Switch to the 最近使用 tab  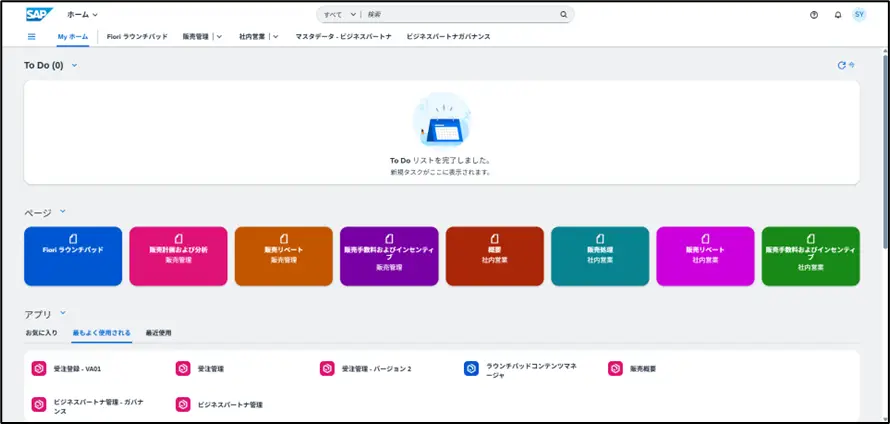click(159, 332)
